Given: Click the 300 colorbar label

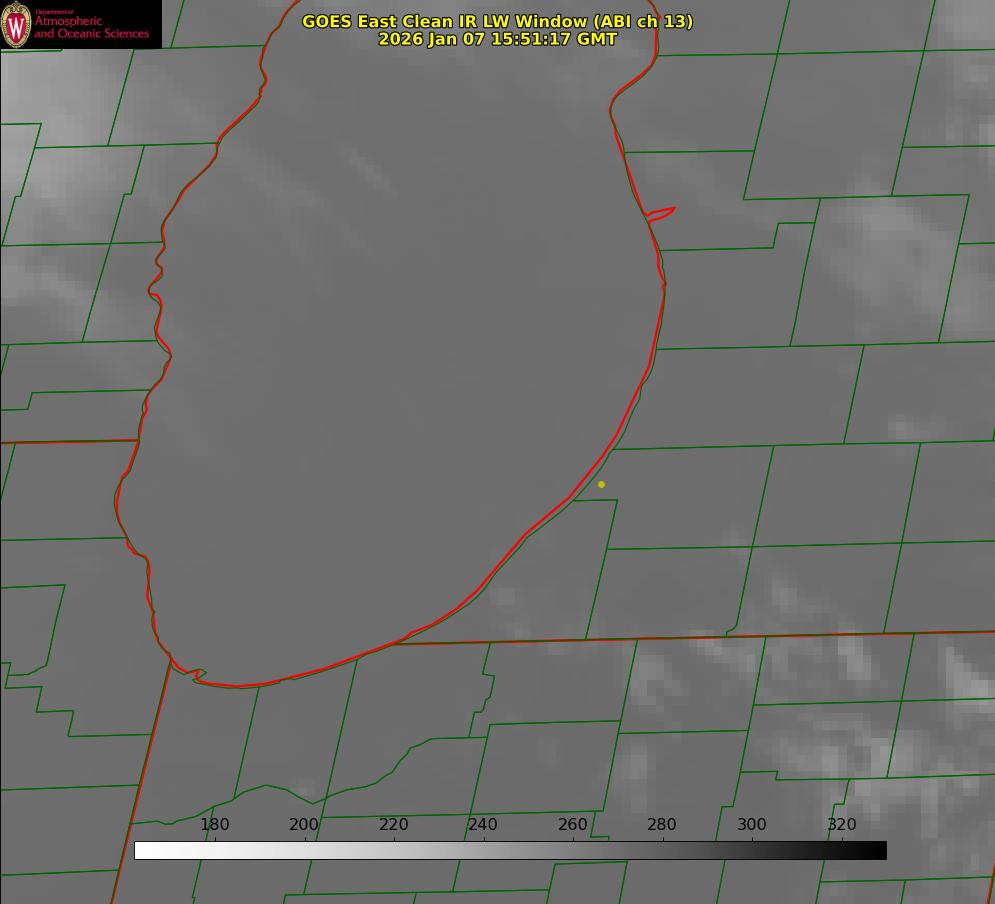Looking at the screenshot, I should (x=752, y=824).
